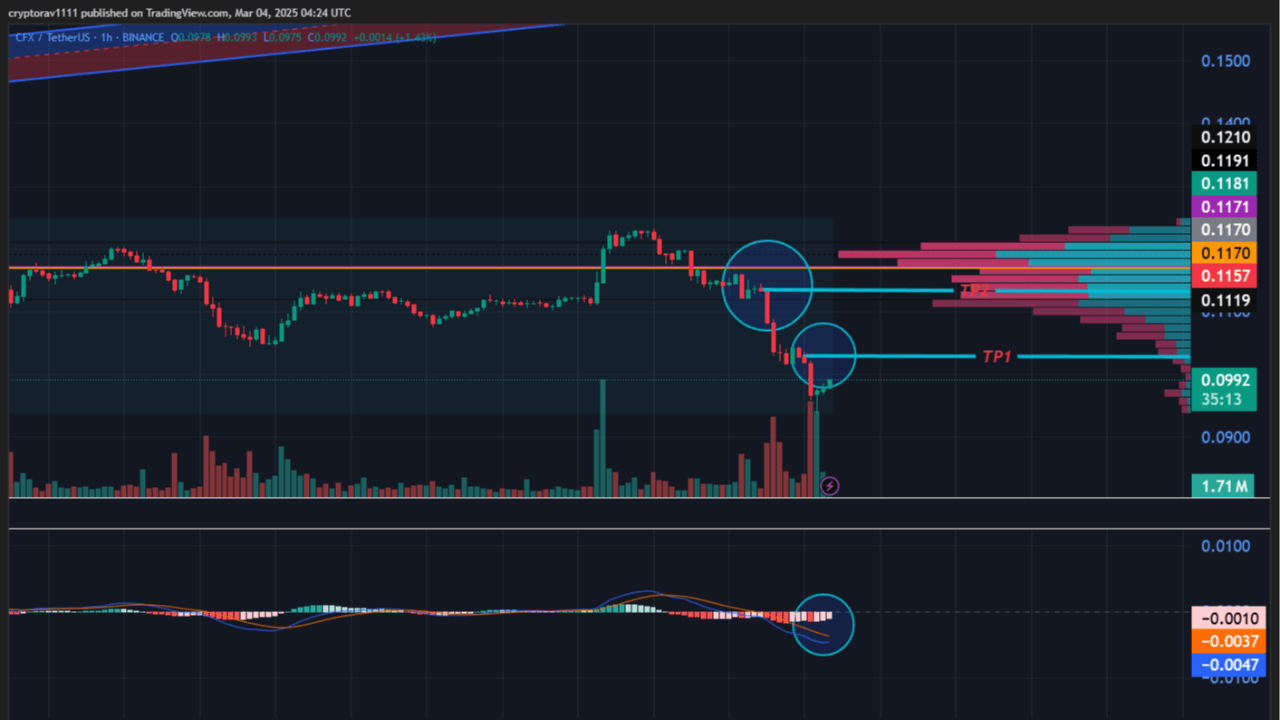This screenshot has height=720, width=1280.
Task: Click the purple lightning bolt icon on the volume pane
Action: [830, 486]
